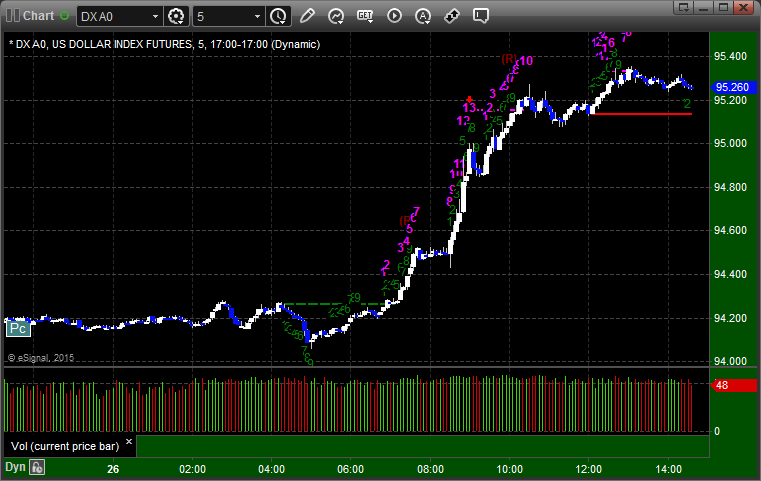Expand the interval 5 dropdown
761x481 pixels.
pos(257,17)
